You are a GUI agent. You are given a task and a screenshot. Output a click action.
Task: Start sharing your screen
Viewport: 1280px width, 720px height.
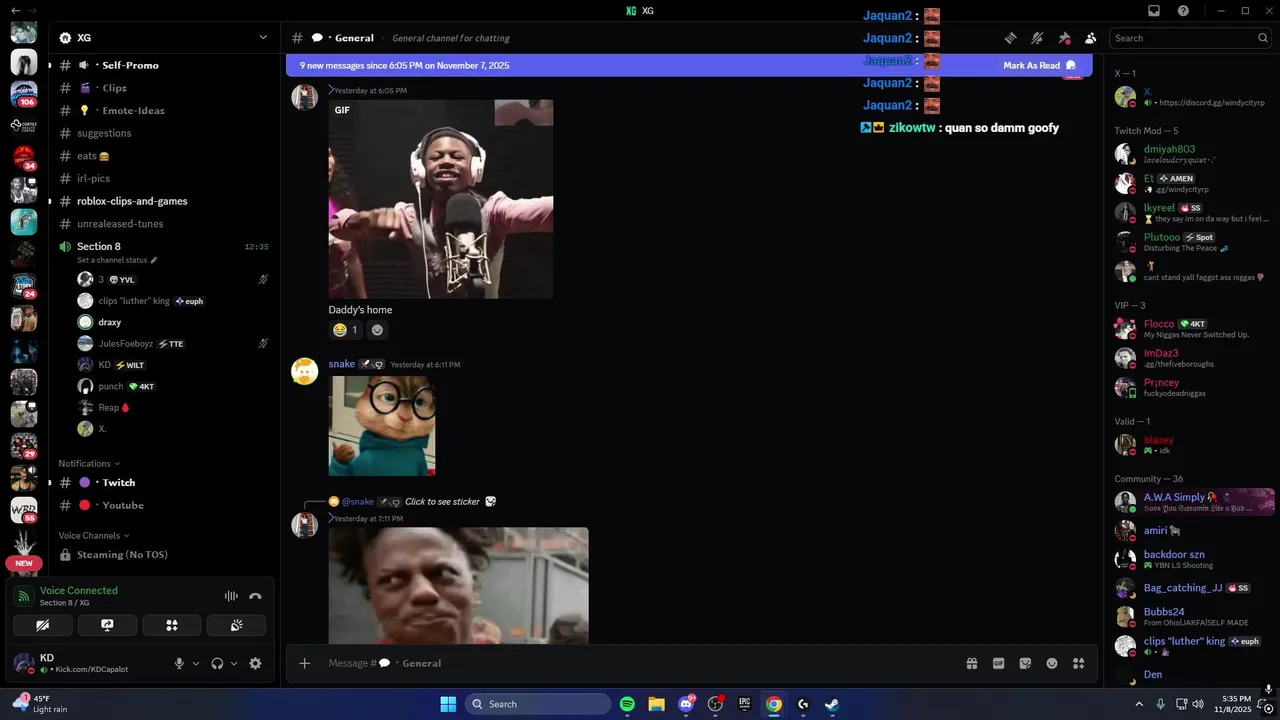click(107, 625)
